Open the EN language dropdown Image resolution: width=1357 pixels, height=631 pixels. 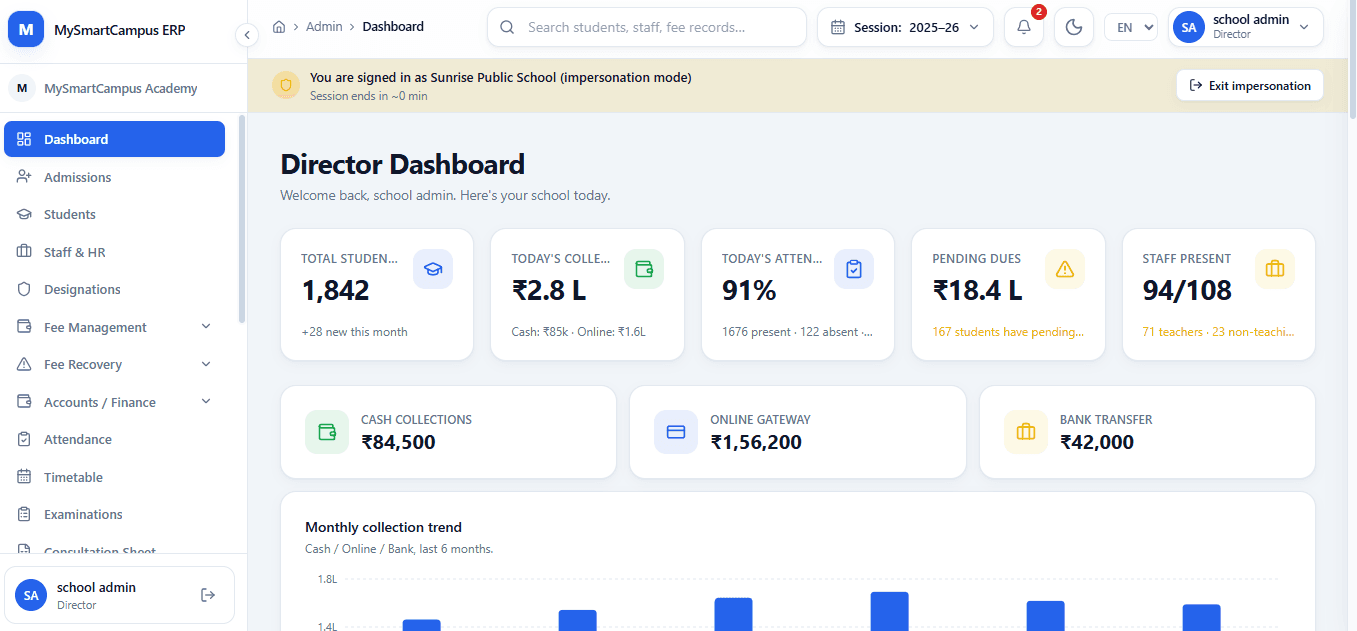(1131, 28)
